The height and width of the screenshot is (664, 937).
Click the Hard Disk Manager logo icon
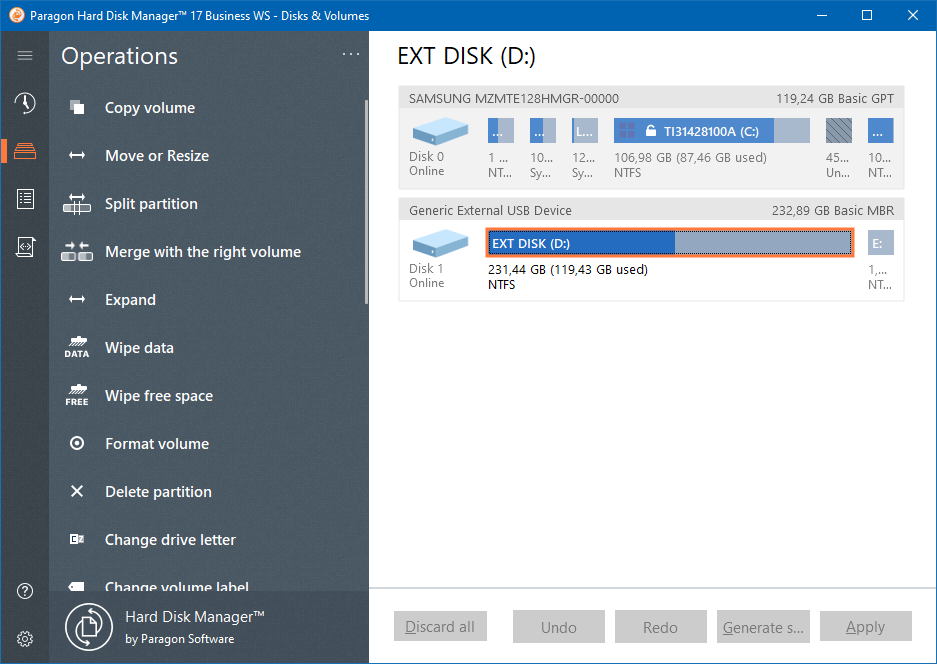89,627
